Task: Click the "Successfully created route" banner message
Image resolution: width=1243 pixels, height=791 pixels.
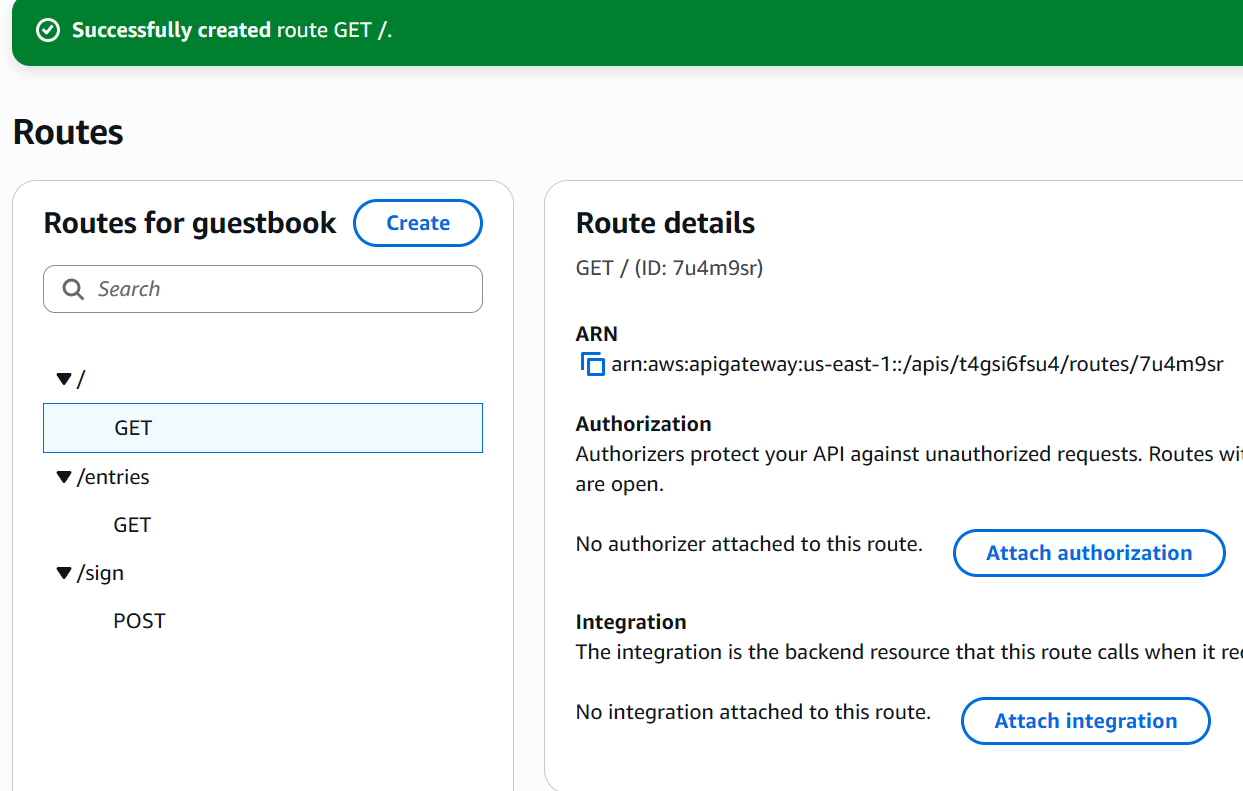Action: [232, 30]
